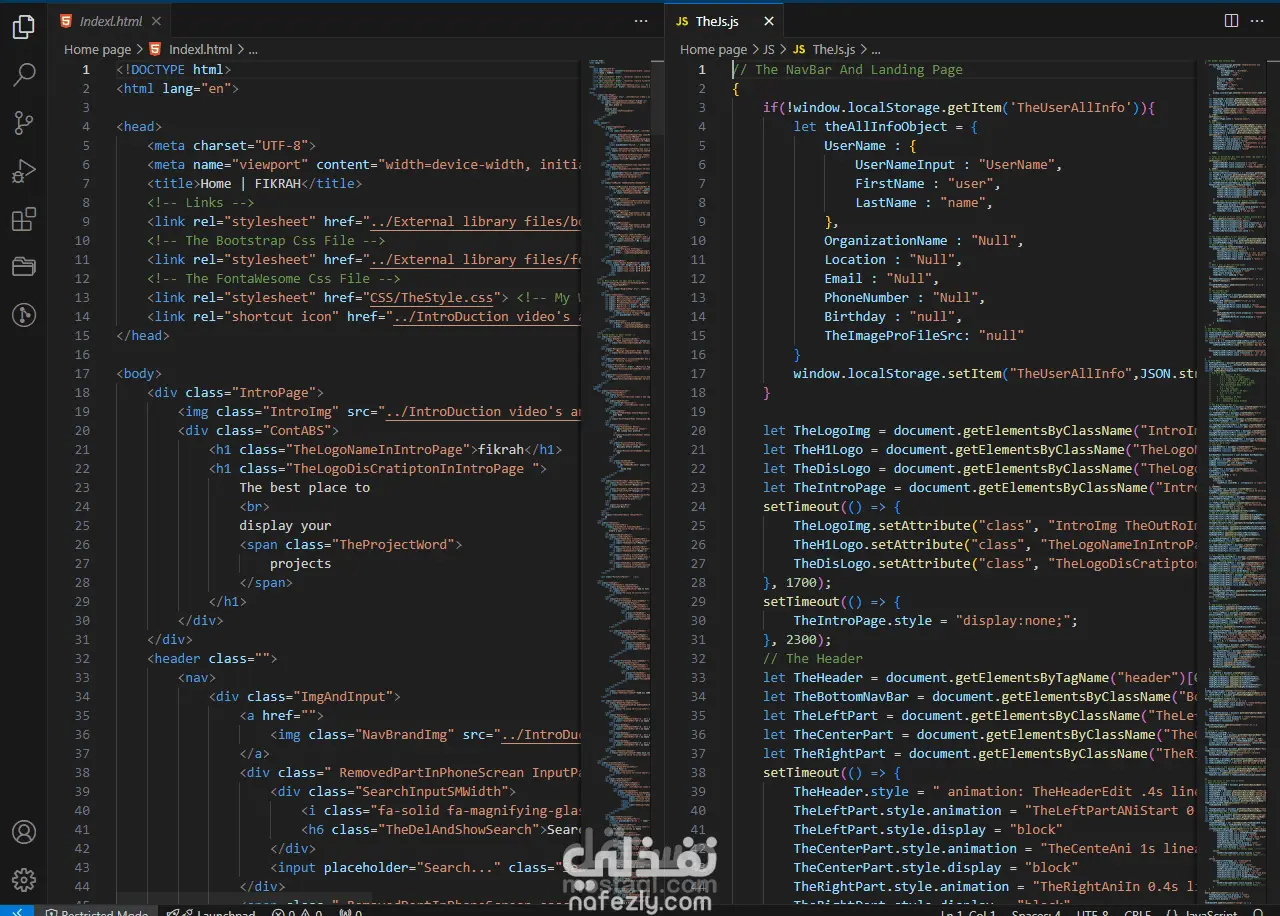Click the '// The NavBar And Landing Page' comment
1280x916 pixels.
point(848,70)
